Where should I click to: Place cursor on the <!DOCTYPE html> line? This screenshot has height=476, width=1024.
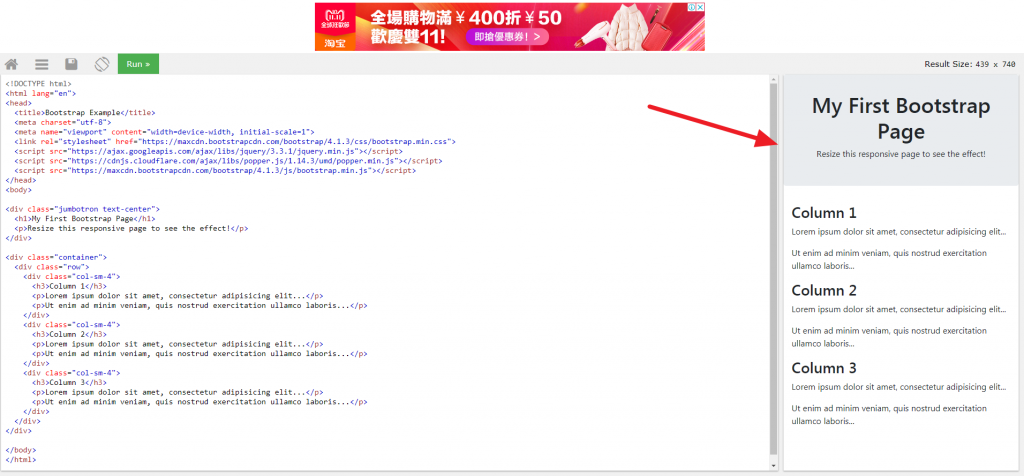pos(39,84)
